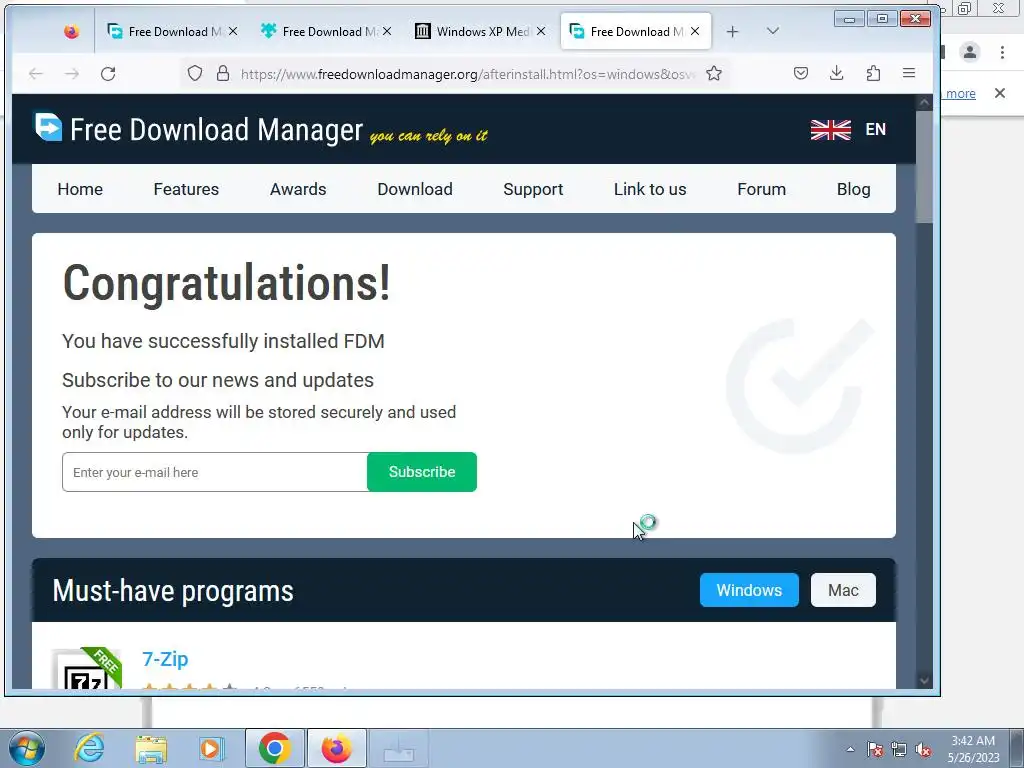Click the 'more' link in Chrome window

[961, 93]
